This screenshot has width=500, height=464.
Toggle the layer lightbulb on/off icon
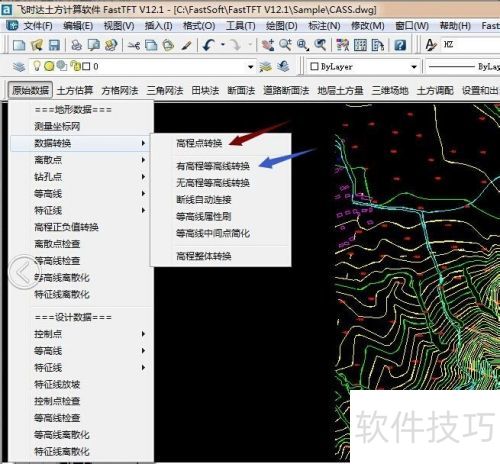[37, 66]
